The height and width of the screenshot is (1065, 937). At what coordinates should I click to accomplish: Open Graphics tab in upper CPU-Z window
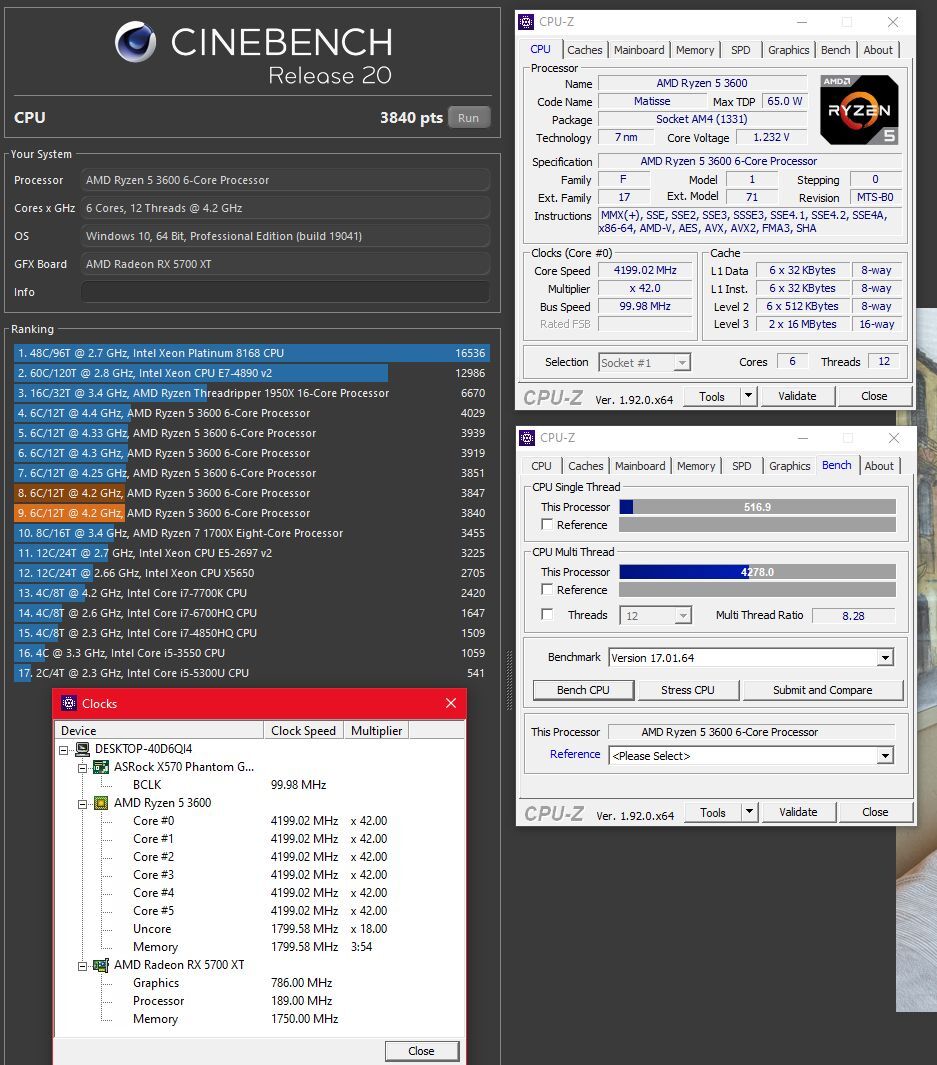click(788, 50)
